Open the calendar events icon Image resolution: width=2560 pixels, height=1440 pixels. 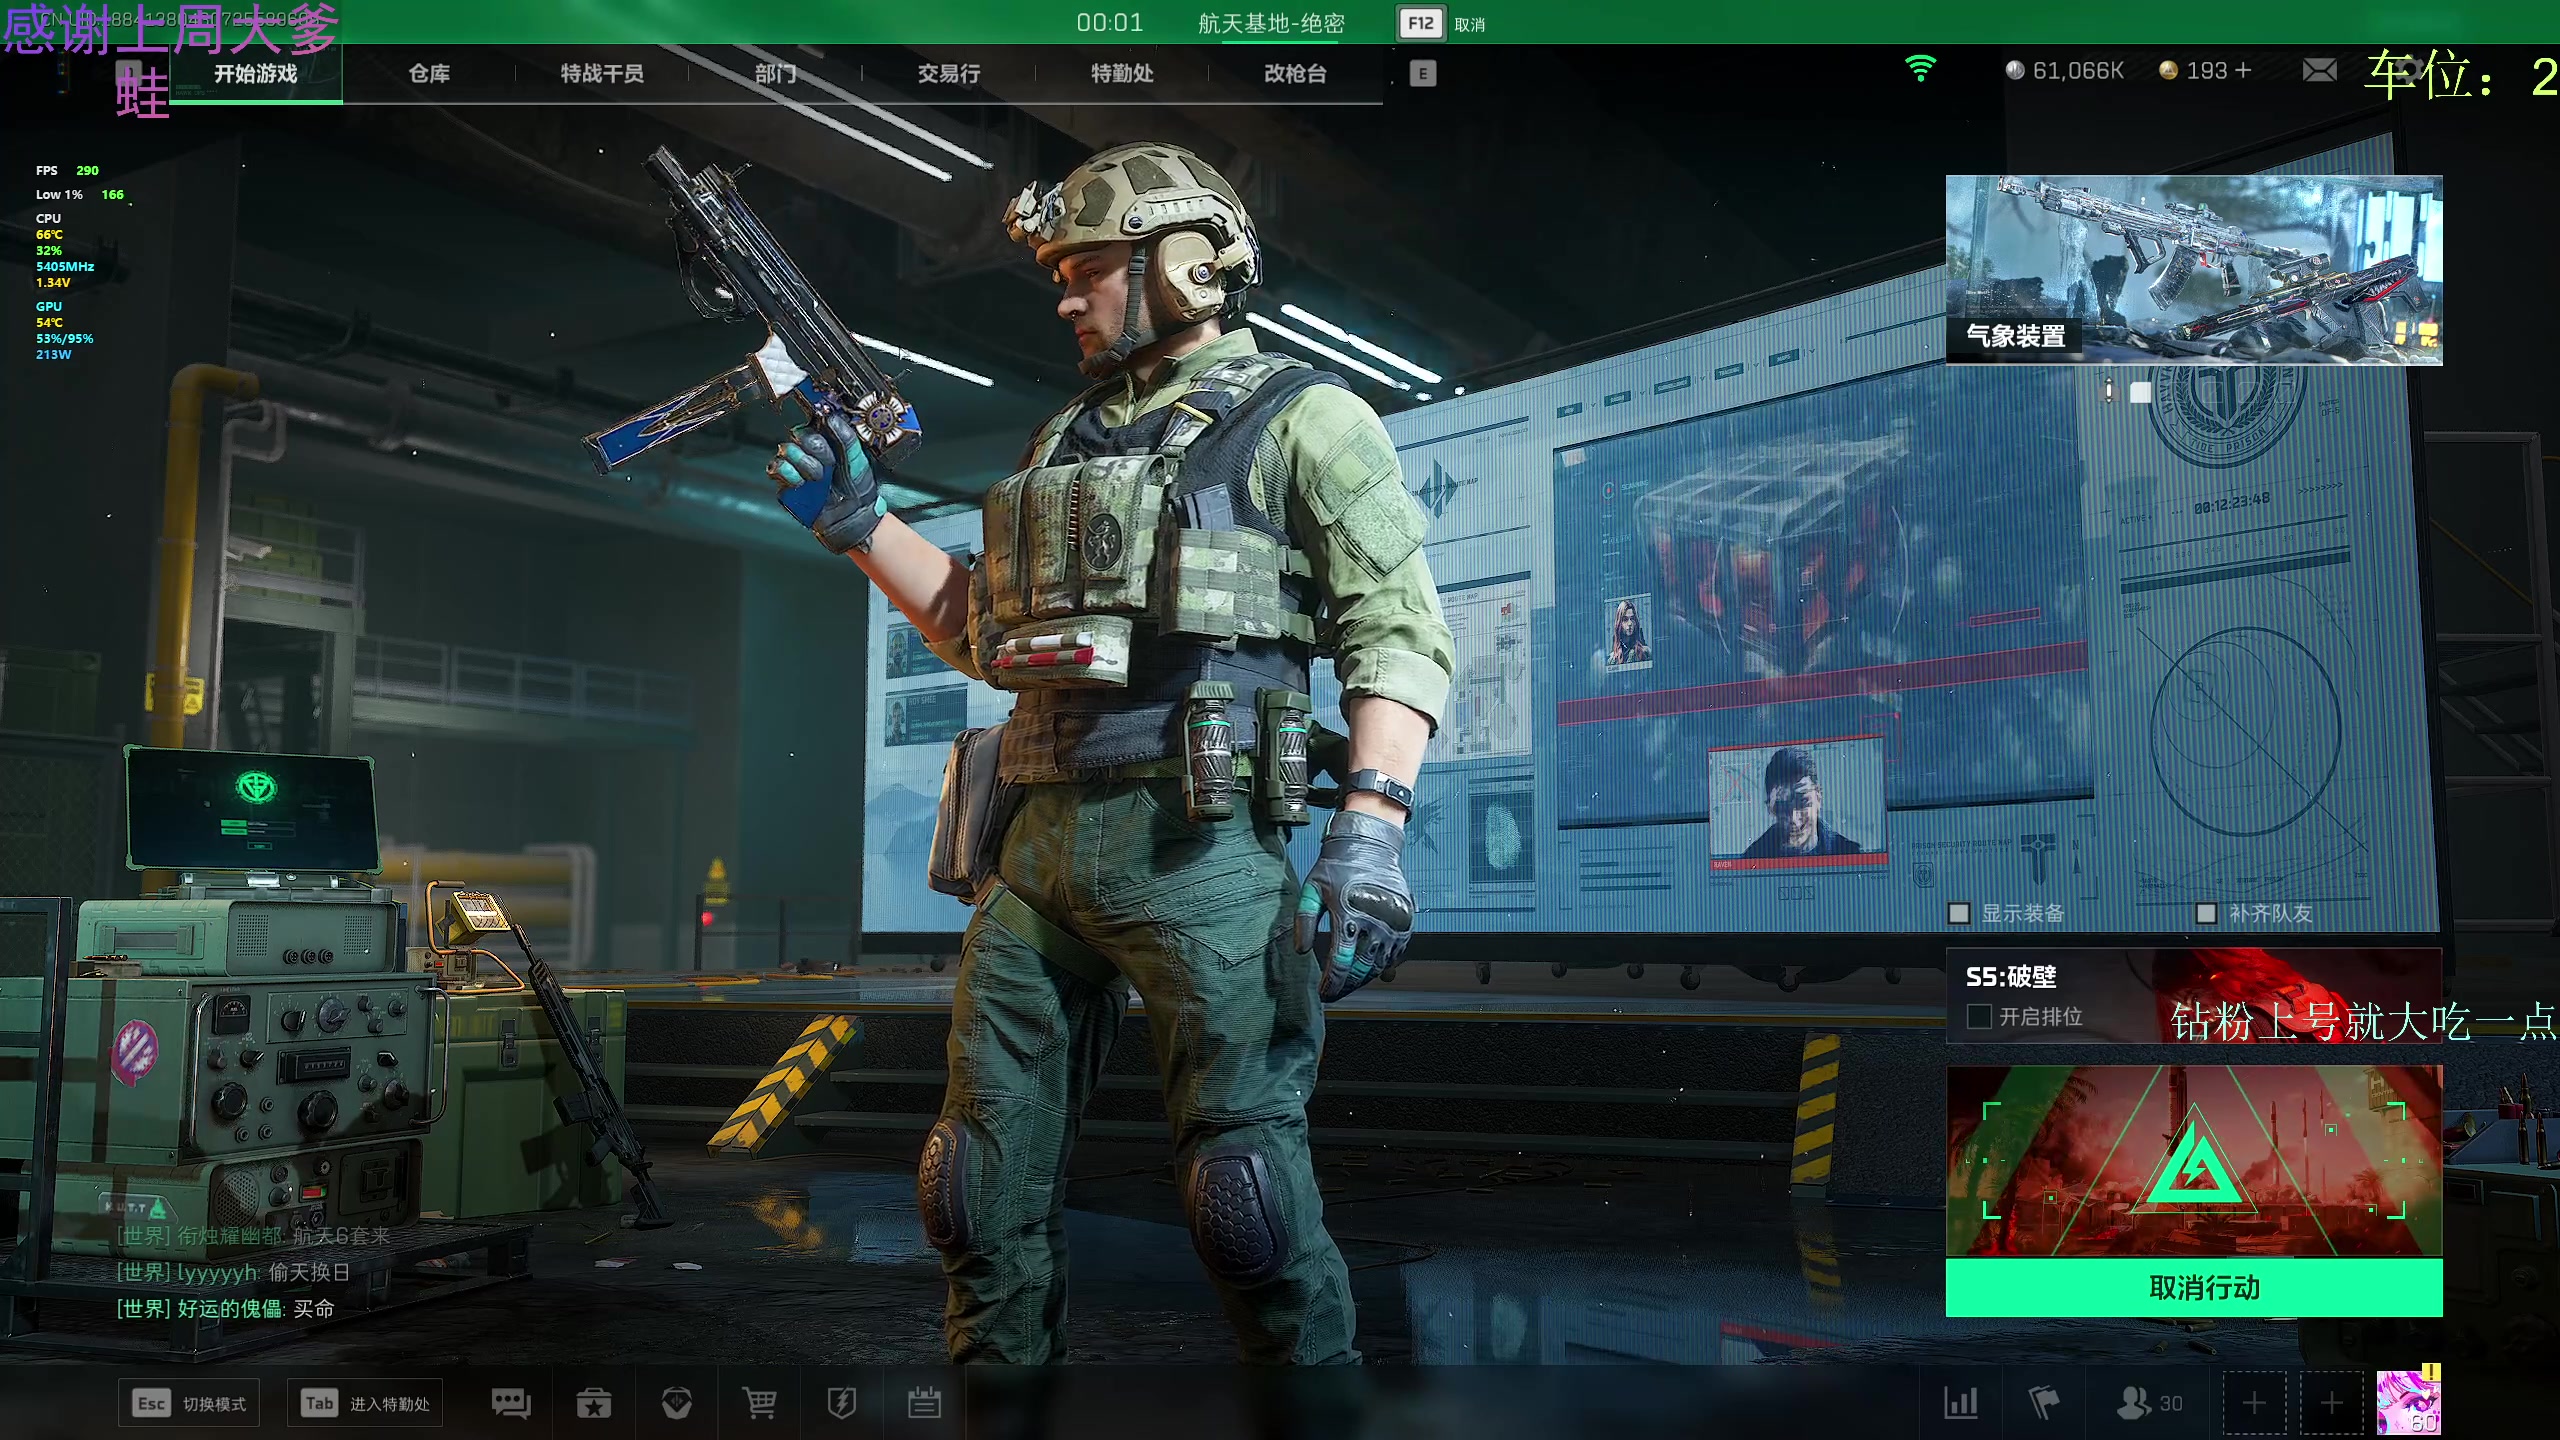click(x=924, y=1403)
